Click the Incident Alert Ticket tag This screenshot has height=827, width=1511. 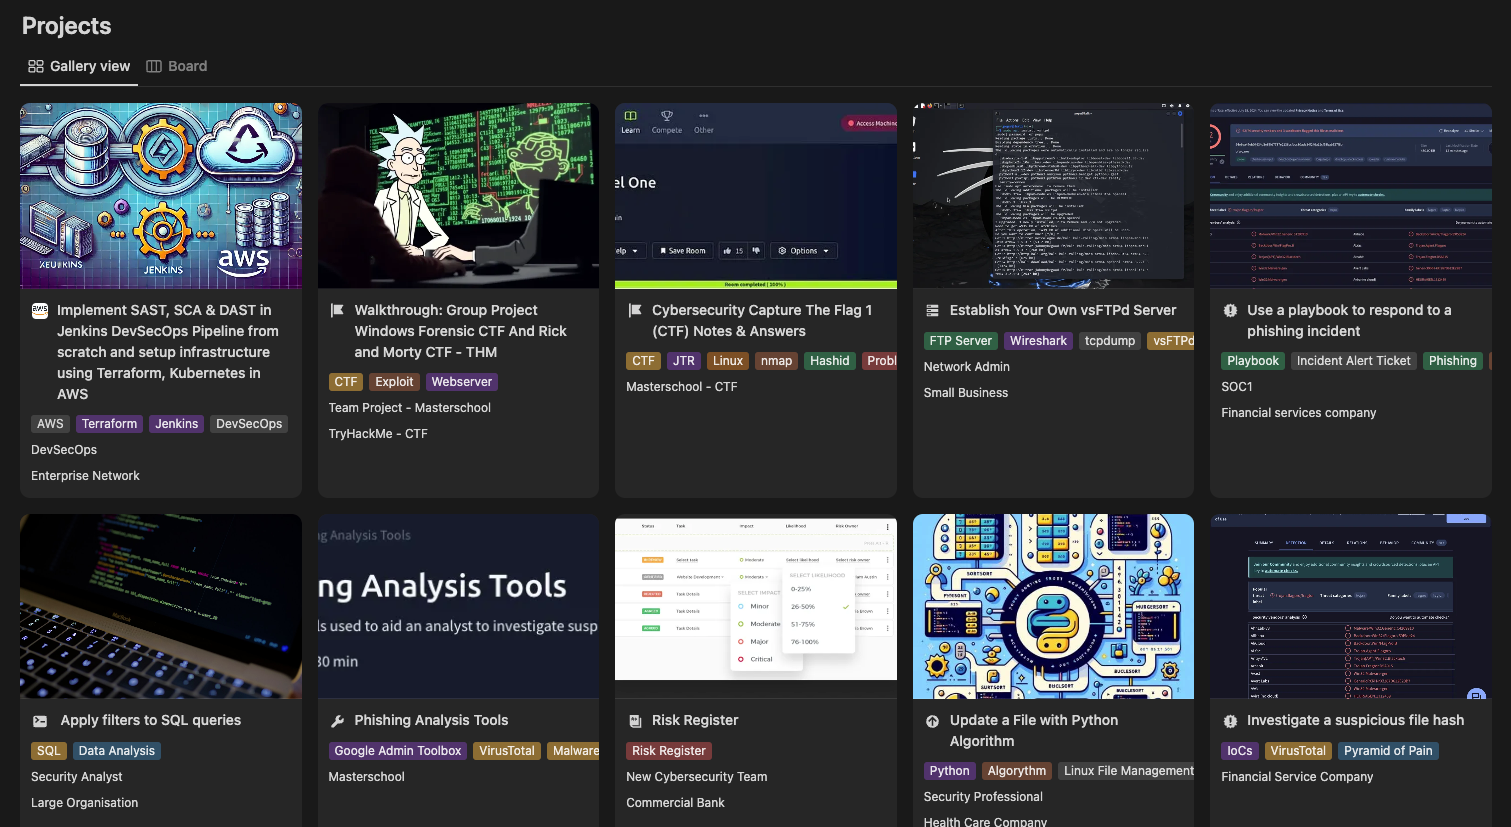(1354, 361)
